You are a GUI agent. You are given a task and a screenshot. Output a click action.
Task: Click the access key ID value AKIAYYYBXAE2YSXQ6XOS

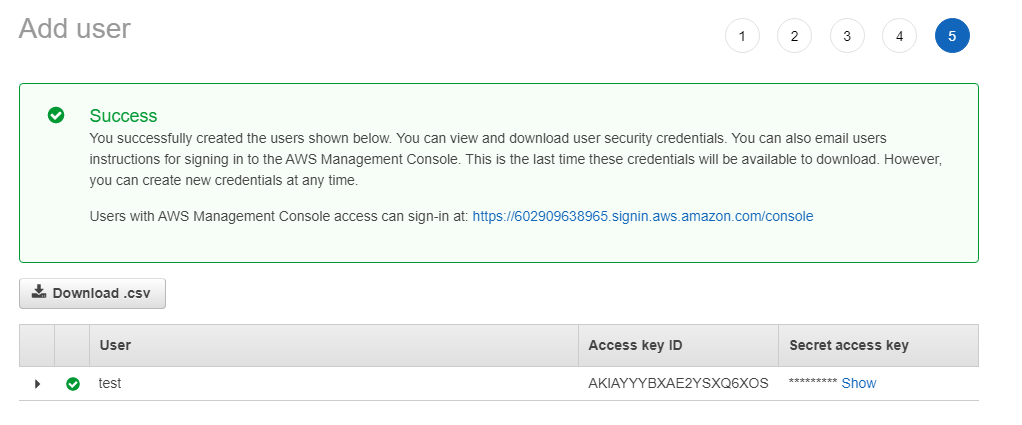[x=678, y=383]
